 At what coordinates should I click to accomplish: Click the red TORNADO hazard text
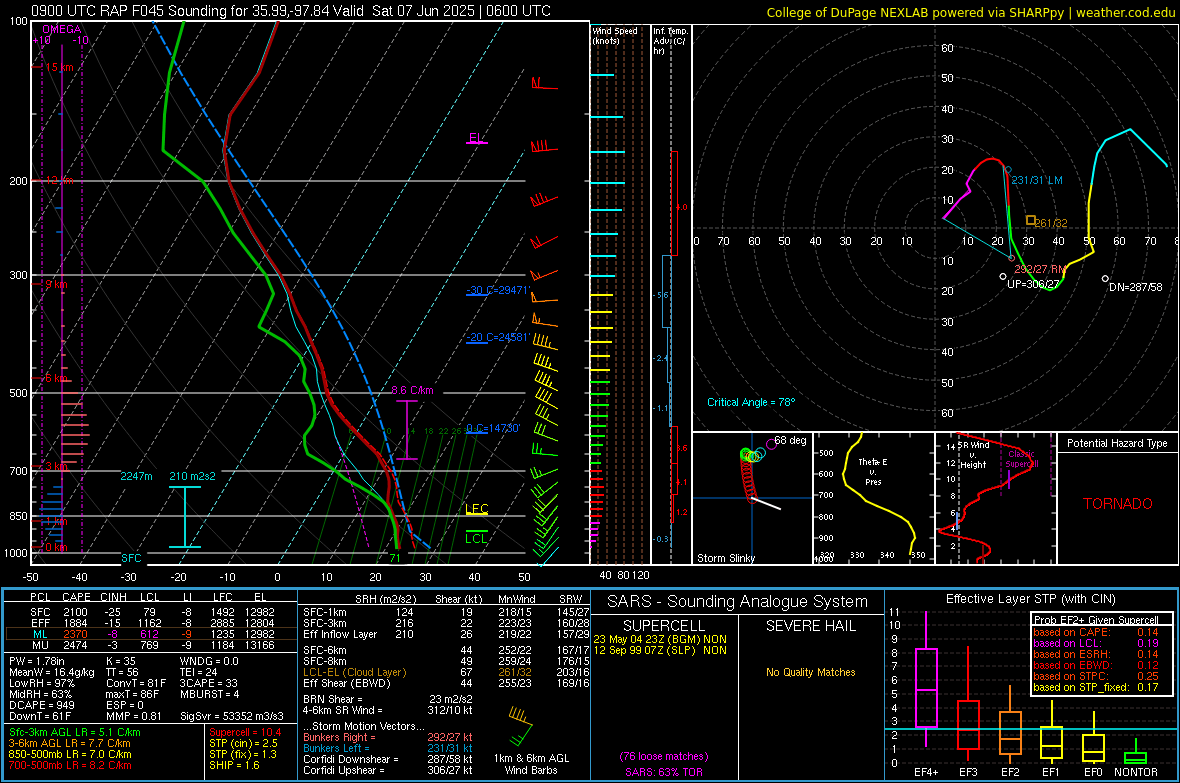[1118, 504]
